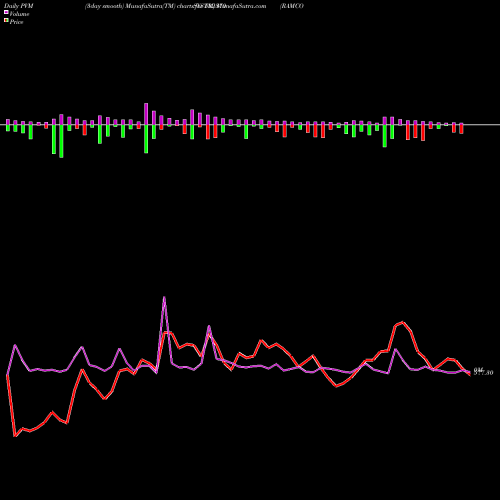Click the Price legend label
This screenshot has height=500, width=500.
[16, 22]
